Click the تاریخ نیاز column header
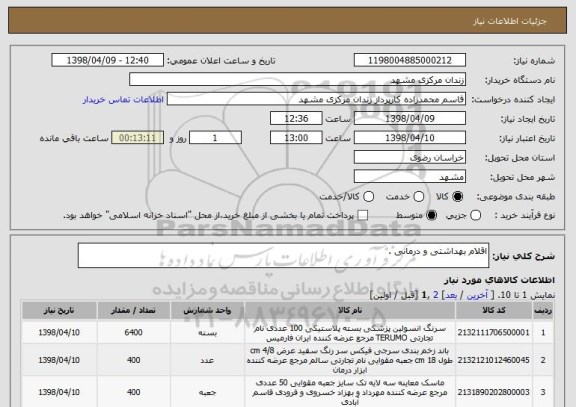 (59, 310)
